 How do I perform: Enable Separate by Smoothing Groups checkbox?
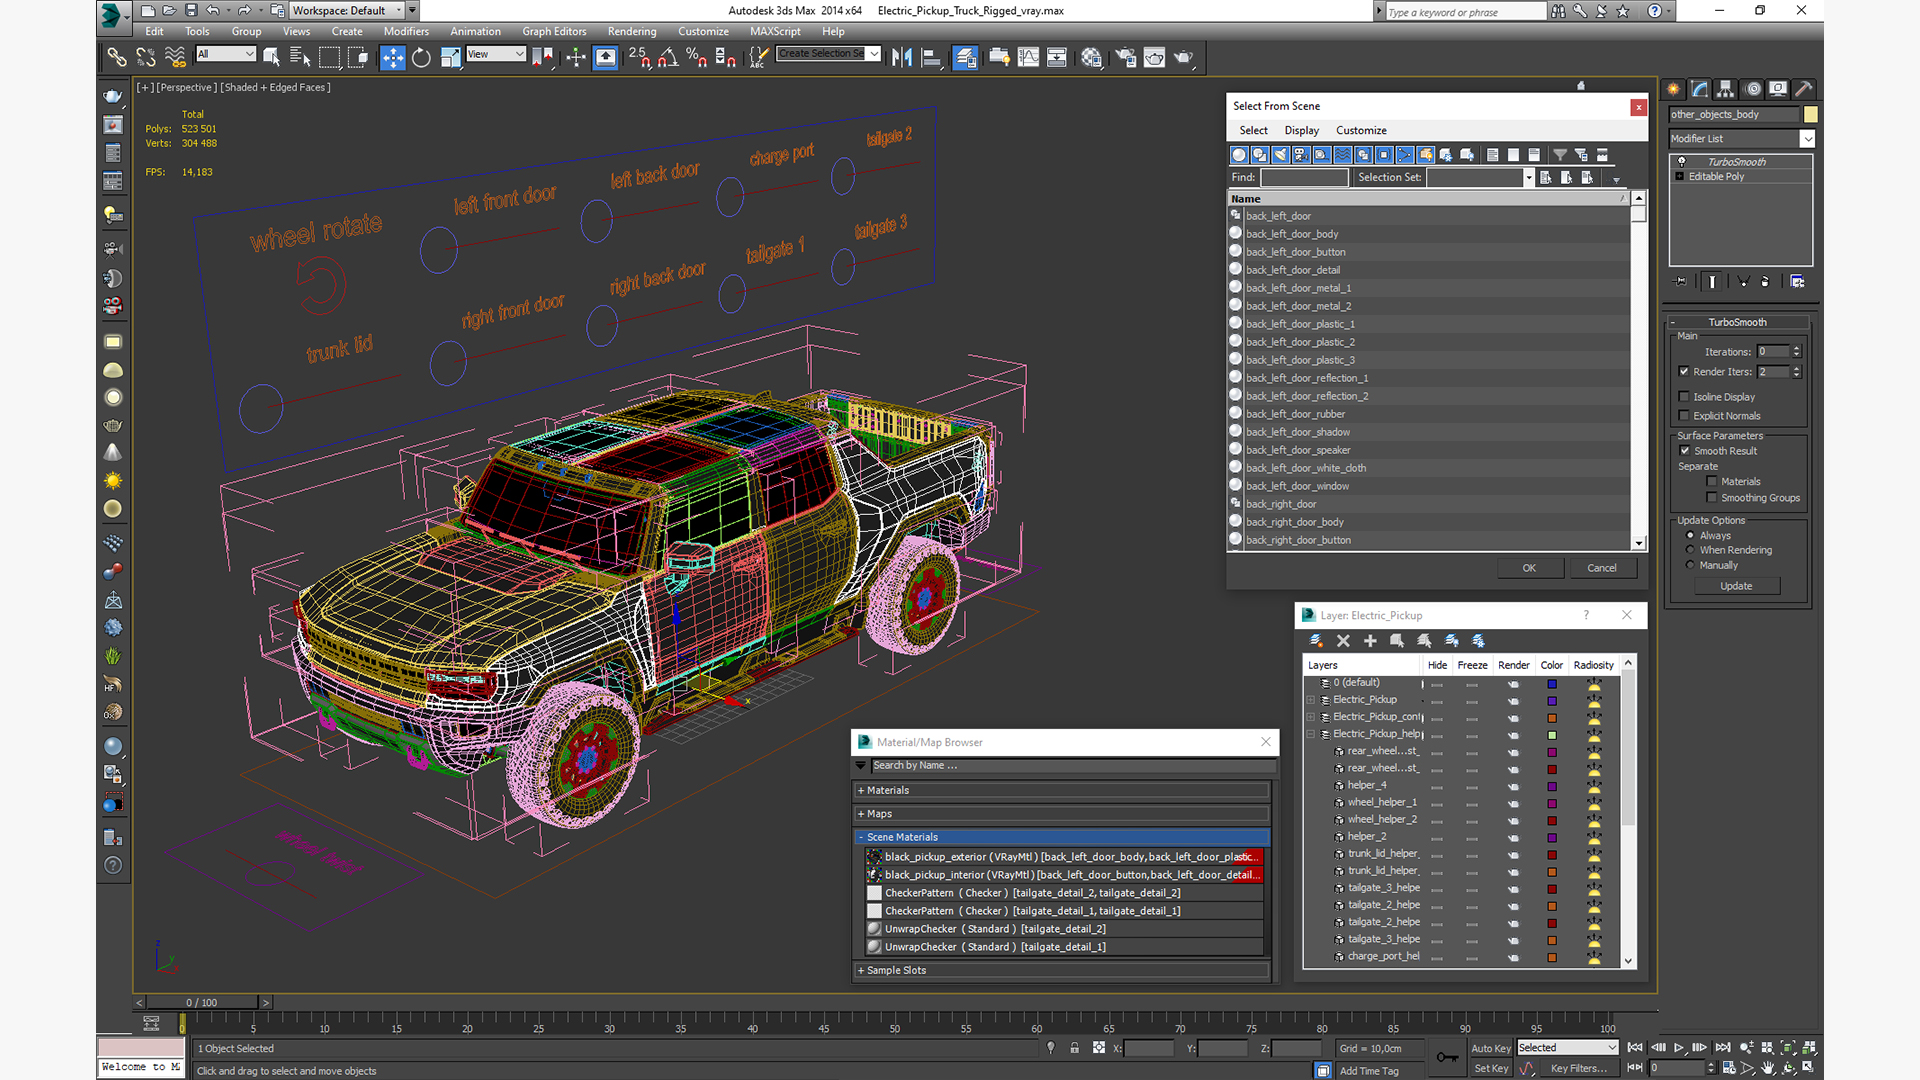[x=1712, y=498]
